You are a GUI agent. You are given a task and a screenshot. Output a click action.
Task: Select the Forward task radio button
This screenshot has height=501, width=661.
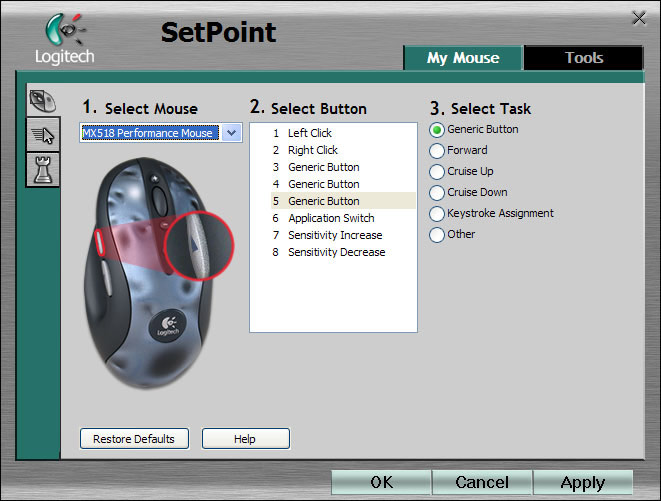click(x=437, y=151)
